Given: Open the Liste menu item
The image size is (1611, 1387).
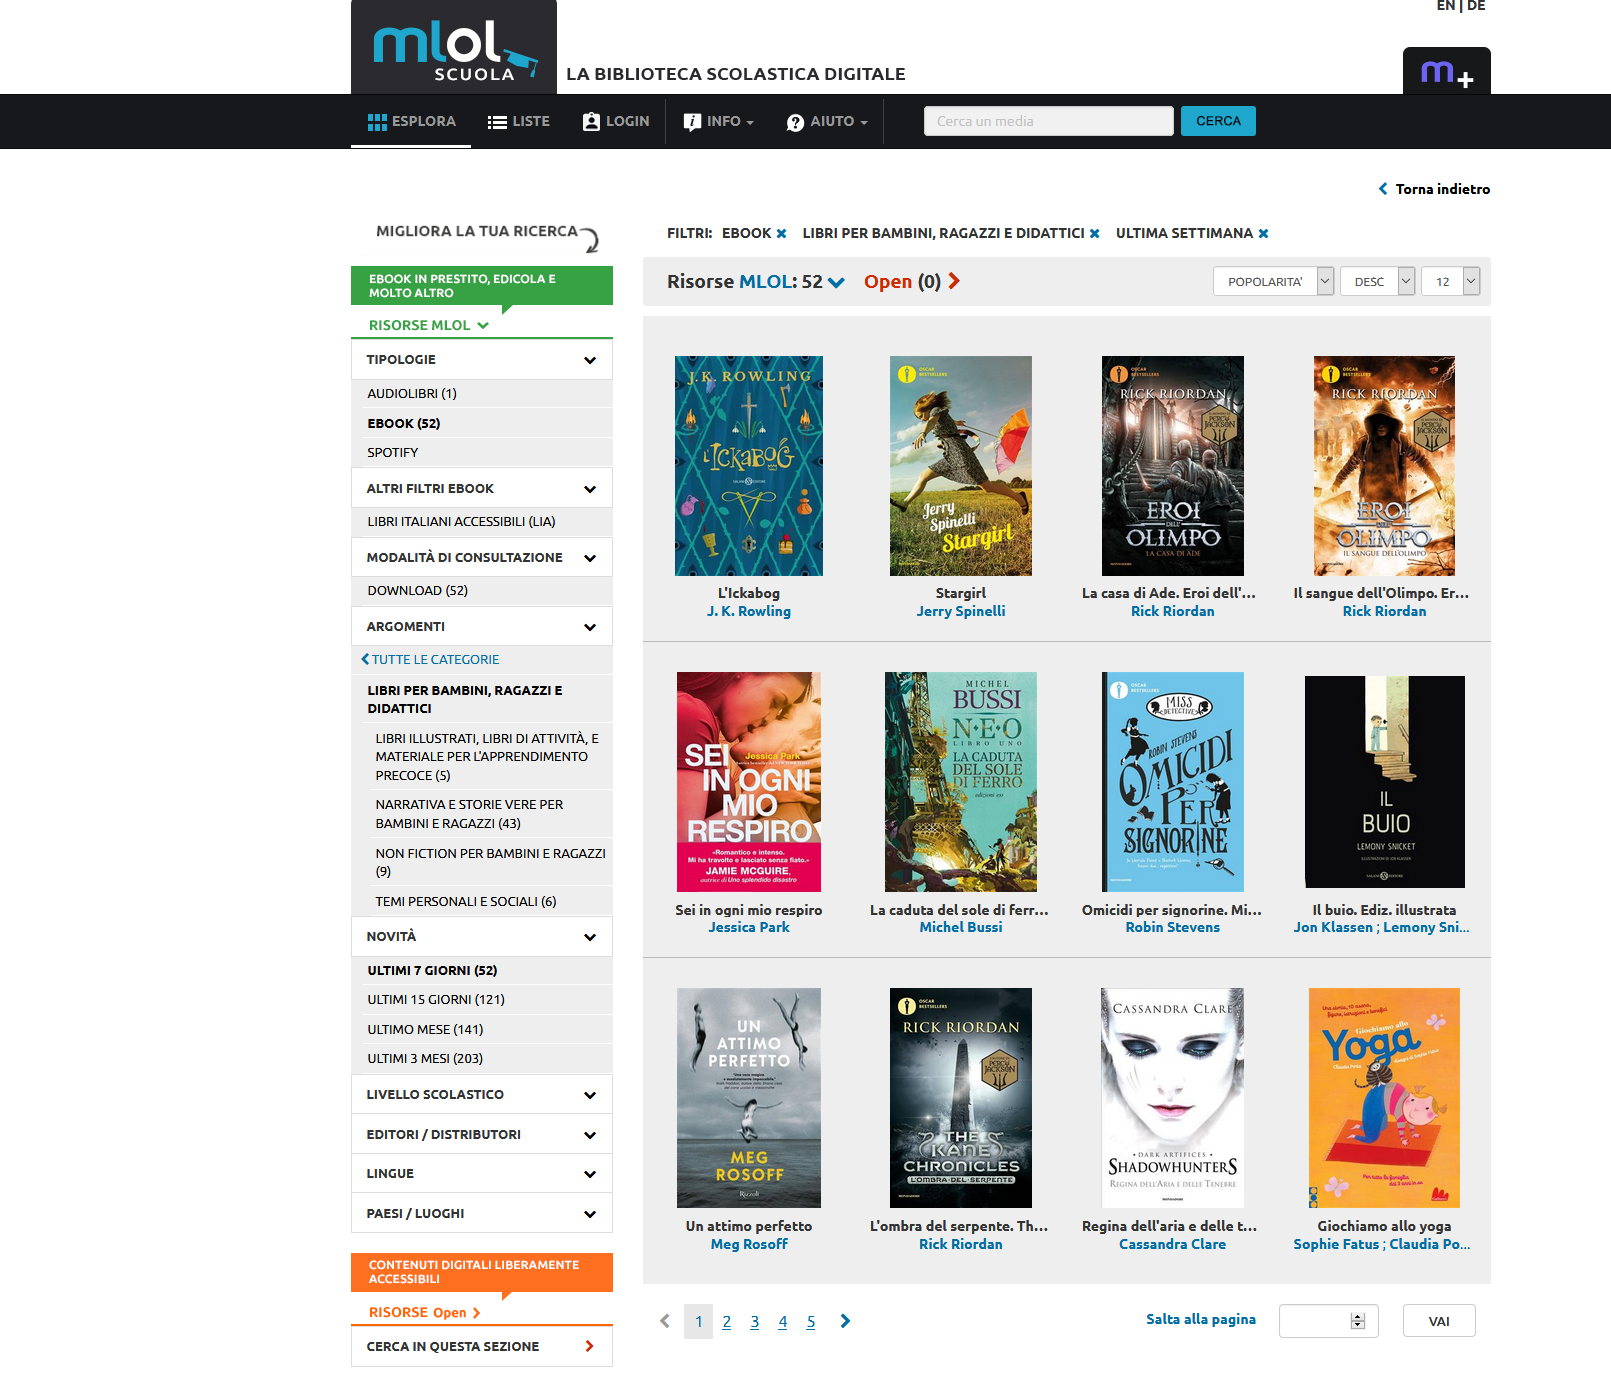Looking at the screenshot, I should tap(519, 121).
